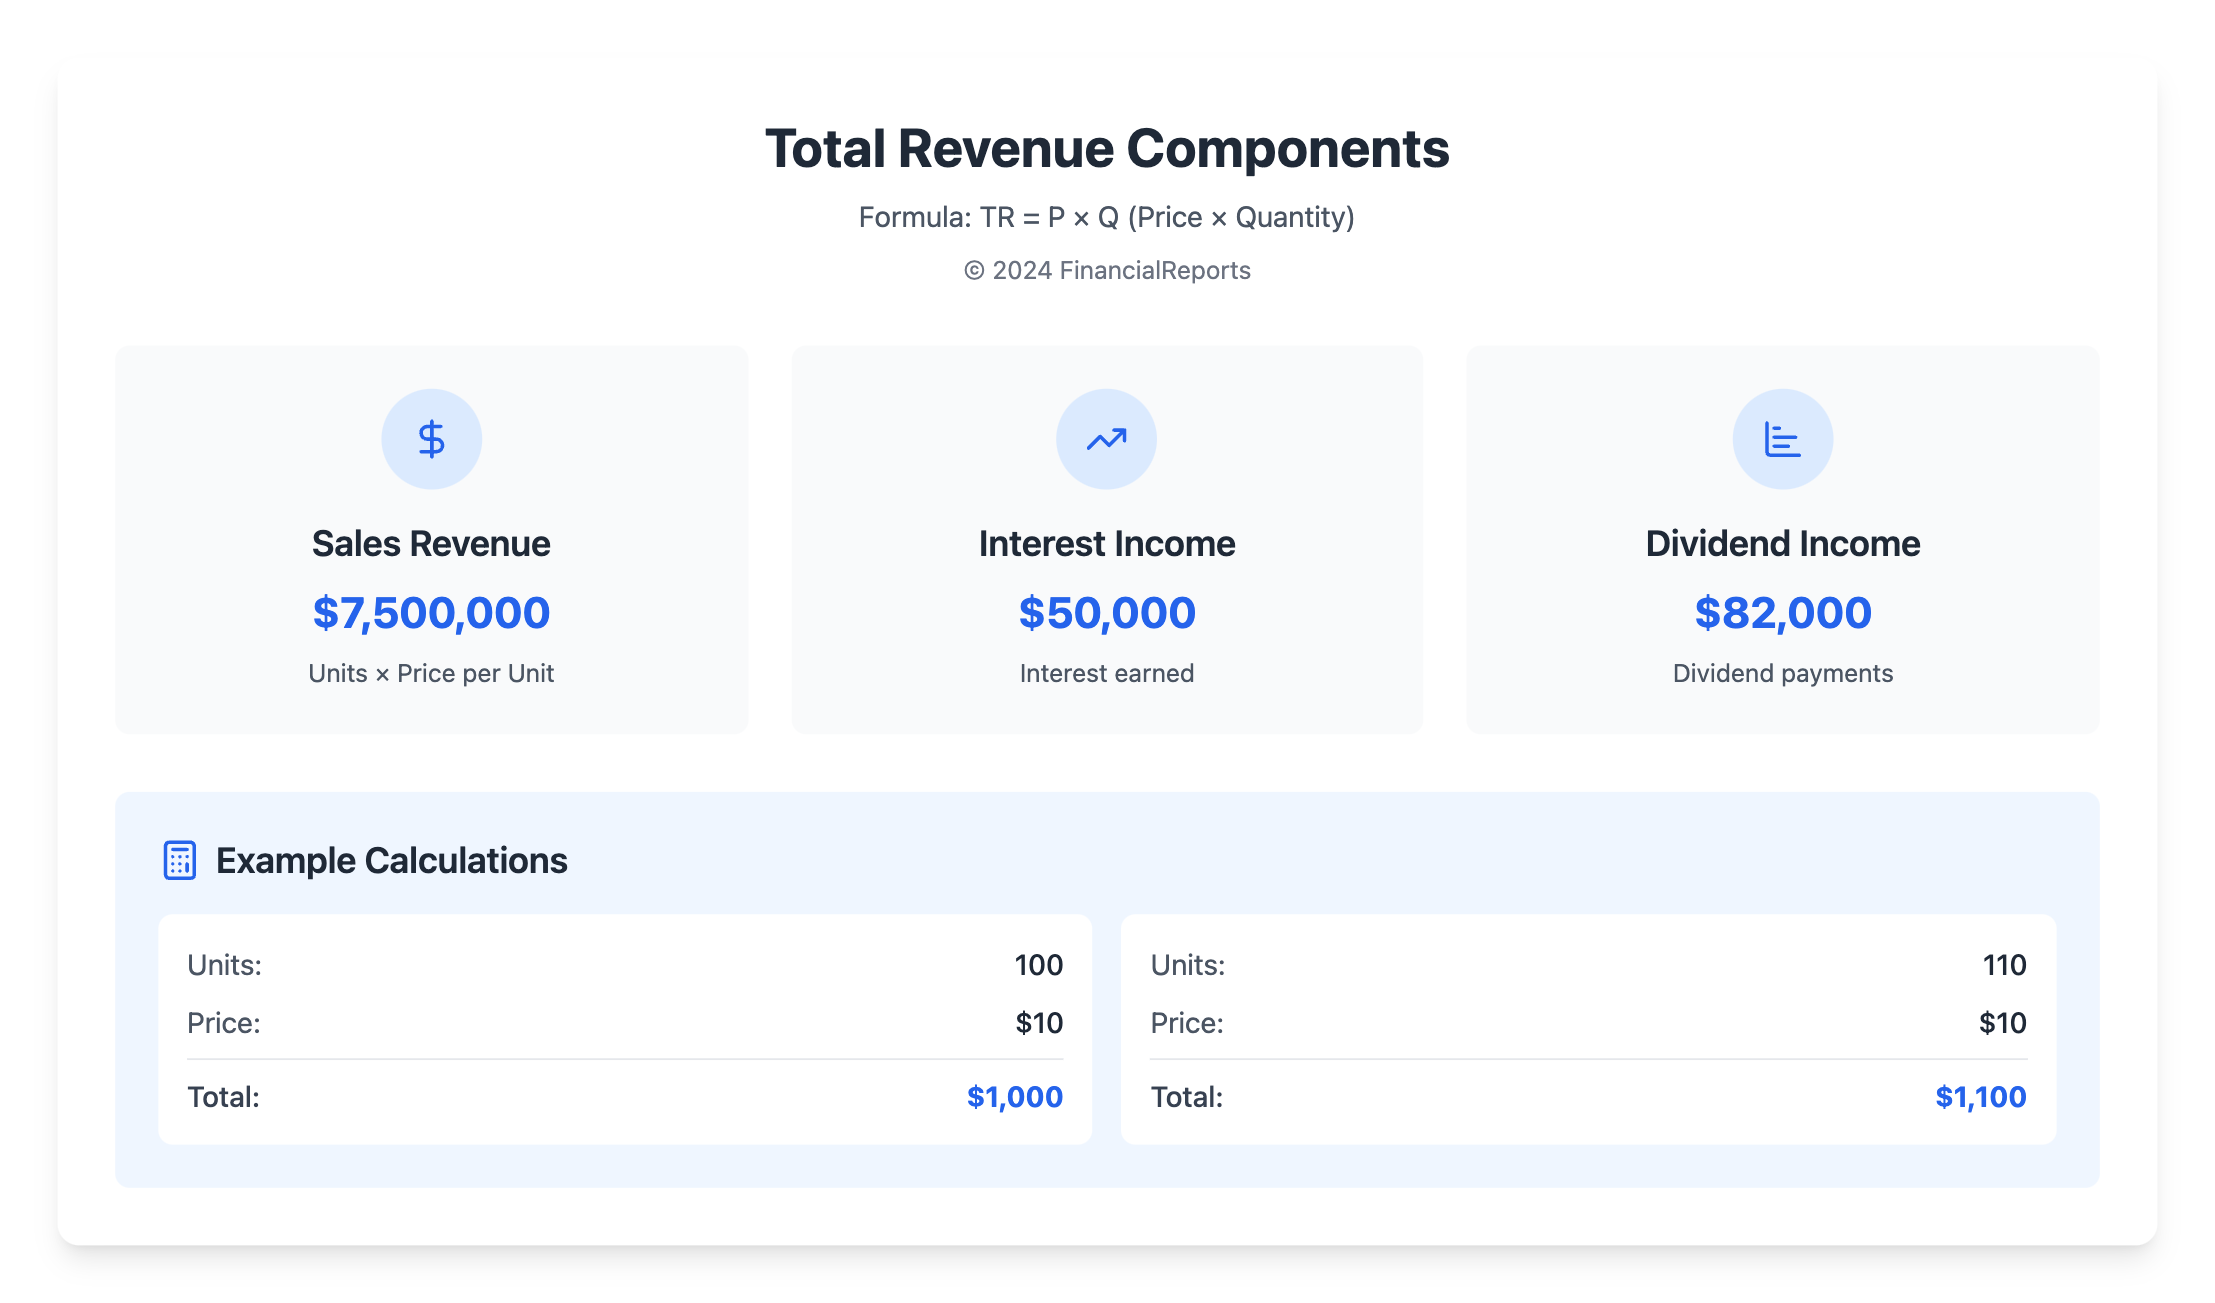Click the 2024 FinancialReports copyright text
Viewport: 2215px width, 1303px height.
pyautogui.click(x=1106, y=271)
